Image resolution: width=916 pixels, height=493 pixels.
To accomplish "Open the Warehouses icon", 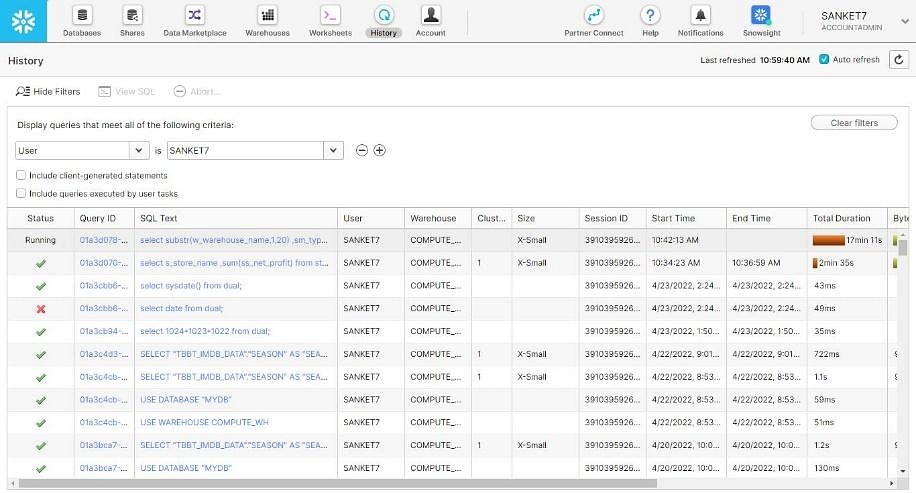I will point(268,15).
